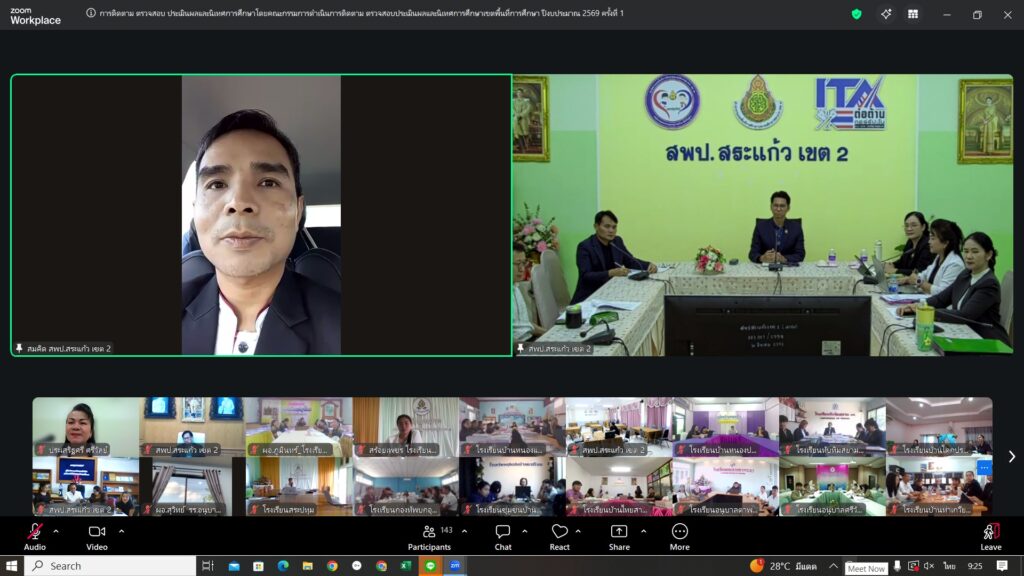Click the meeting info icon beside the title
Image resolution: width=1024 pixels, height=576 pixels.
[x=91, y=14]
